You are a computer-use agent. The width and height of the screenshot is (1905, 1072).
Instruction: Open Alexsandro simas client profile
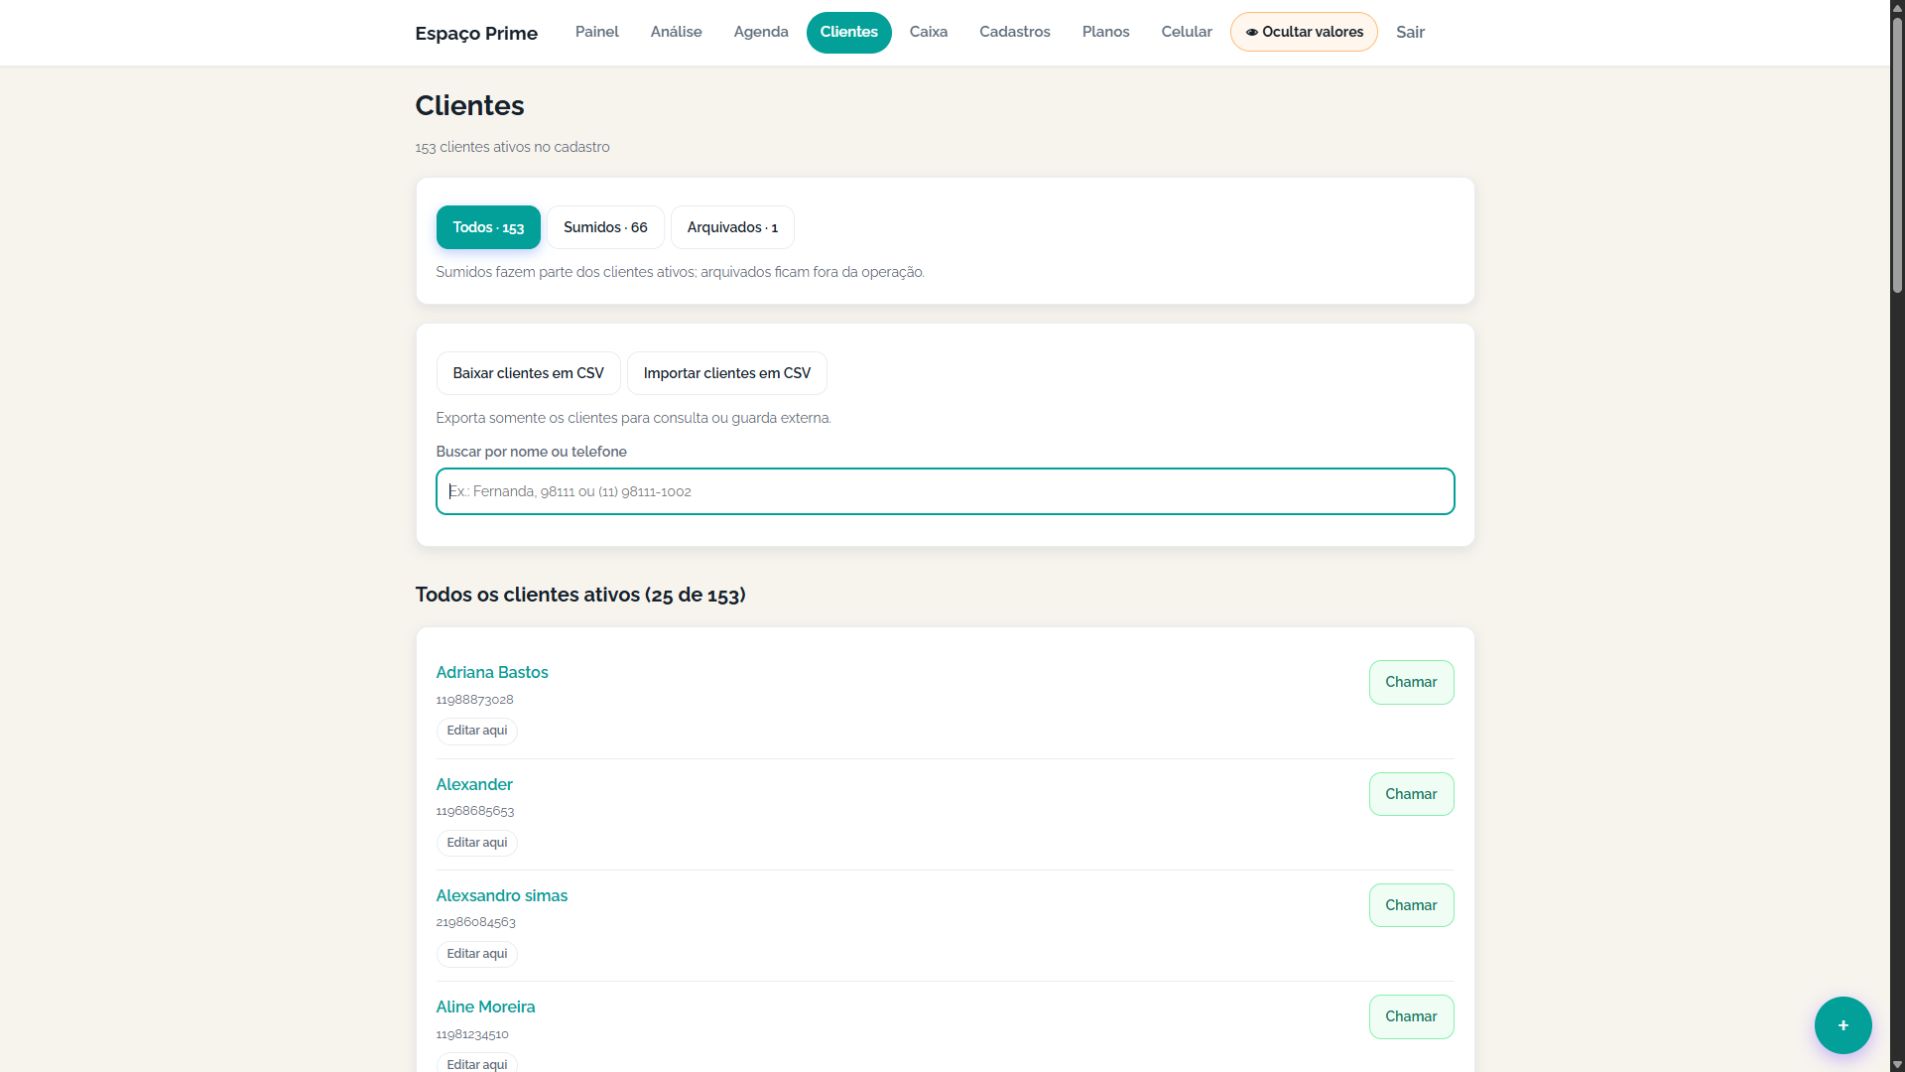[502, 895]
